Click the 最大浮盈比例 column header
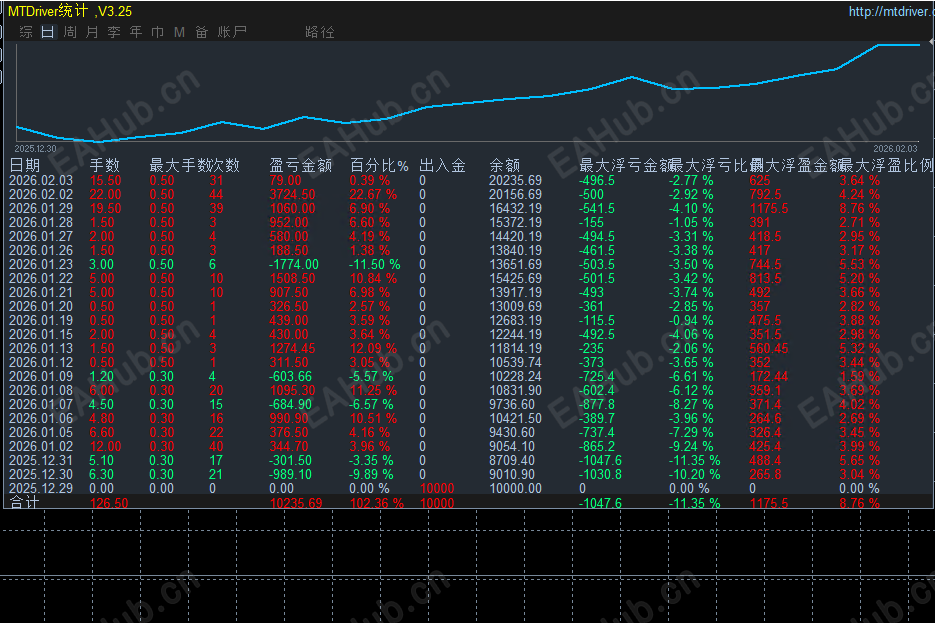 click(887, 165)
